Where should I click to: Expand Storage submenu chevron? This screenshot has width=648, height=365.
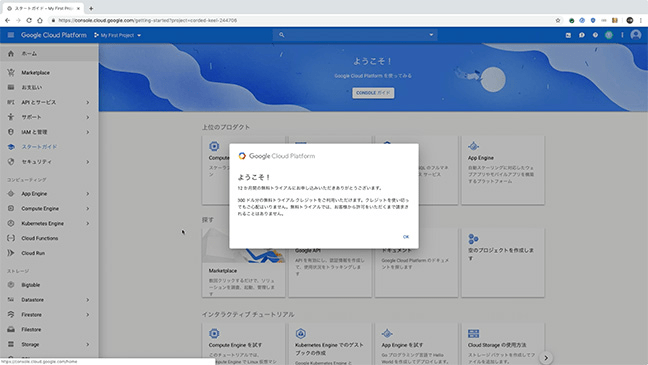[88, 344]
